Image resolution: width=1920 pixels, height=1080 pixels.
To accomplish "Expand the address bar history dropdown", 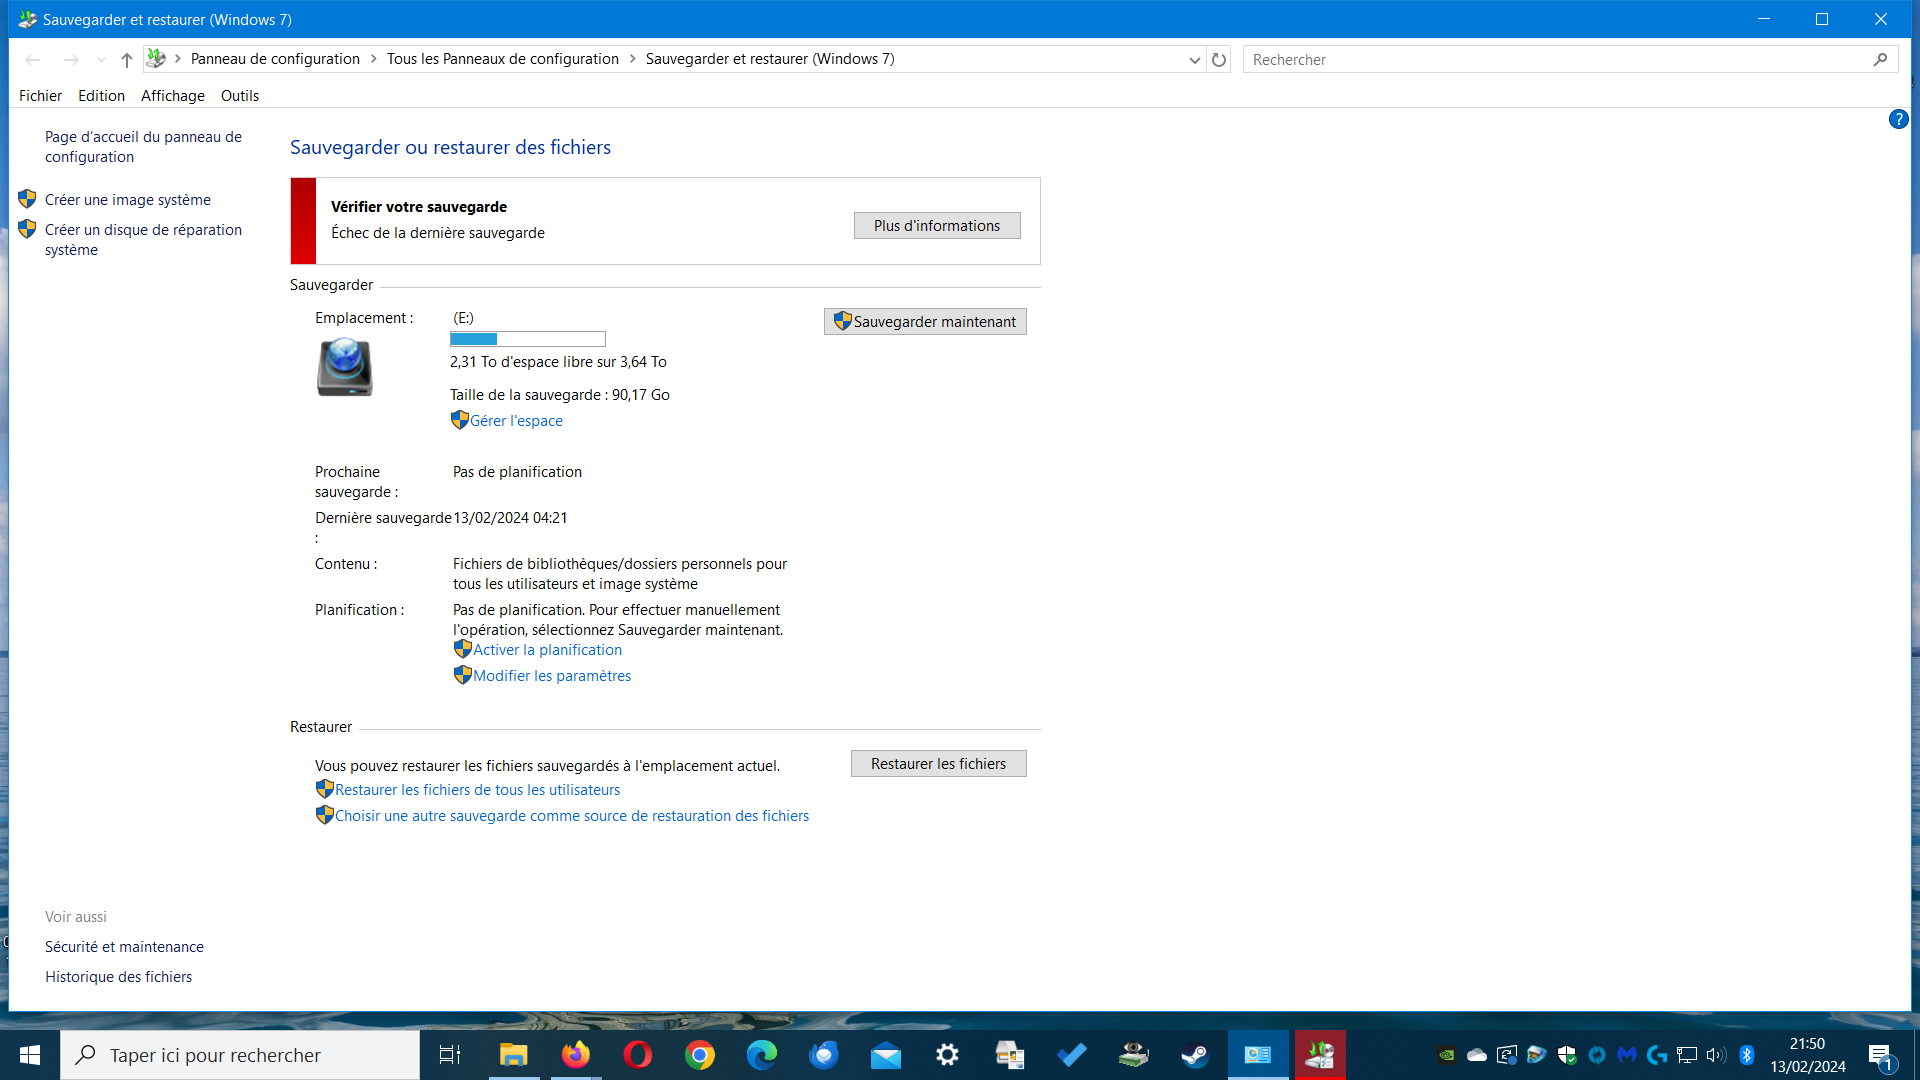I will click(x=1194, y=60).
